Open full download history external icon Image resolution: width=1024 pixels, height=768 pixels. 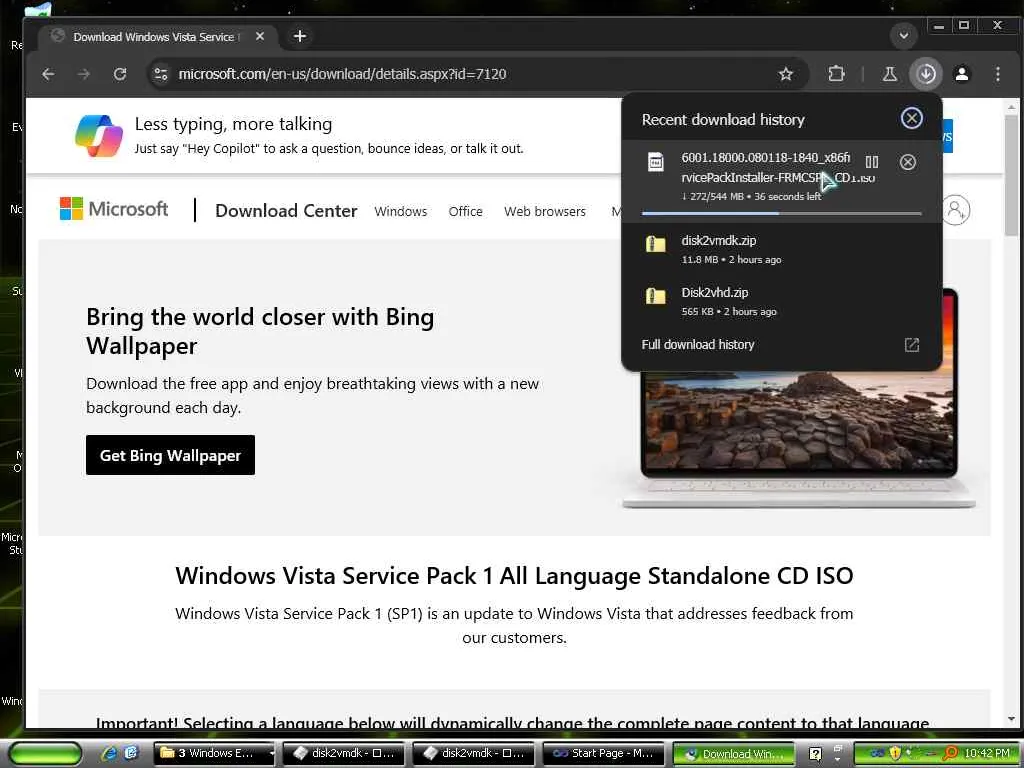[912, 345]
